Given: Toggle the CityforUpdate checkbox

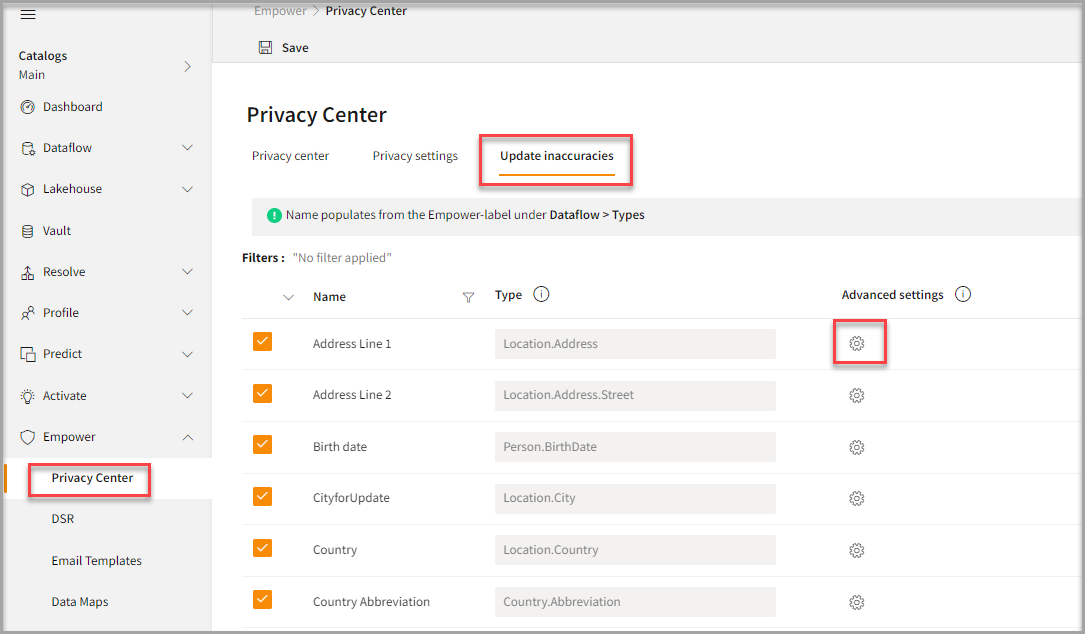Looking at the screenshot, I should [x=262, y=497].
